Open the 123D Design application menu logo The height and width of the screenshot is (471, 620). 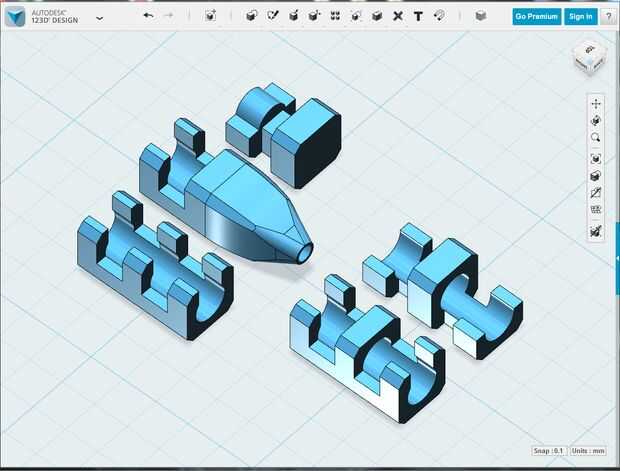click(15, 16)
